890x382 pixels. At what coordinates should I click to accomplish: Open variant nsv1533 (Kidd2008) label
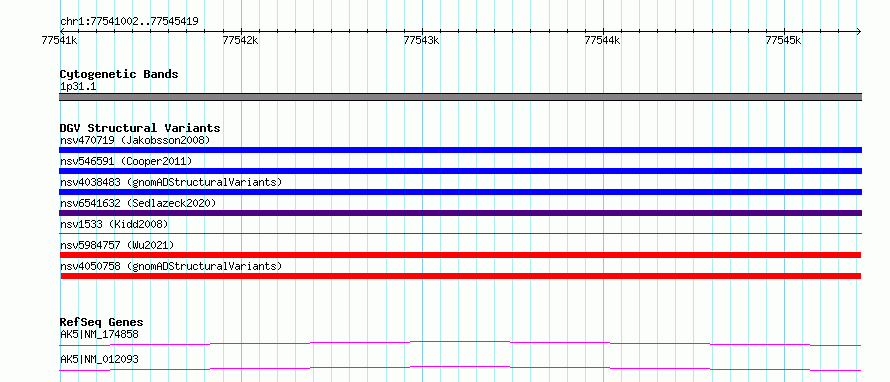coord(114,224)
